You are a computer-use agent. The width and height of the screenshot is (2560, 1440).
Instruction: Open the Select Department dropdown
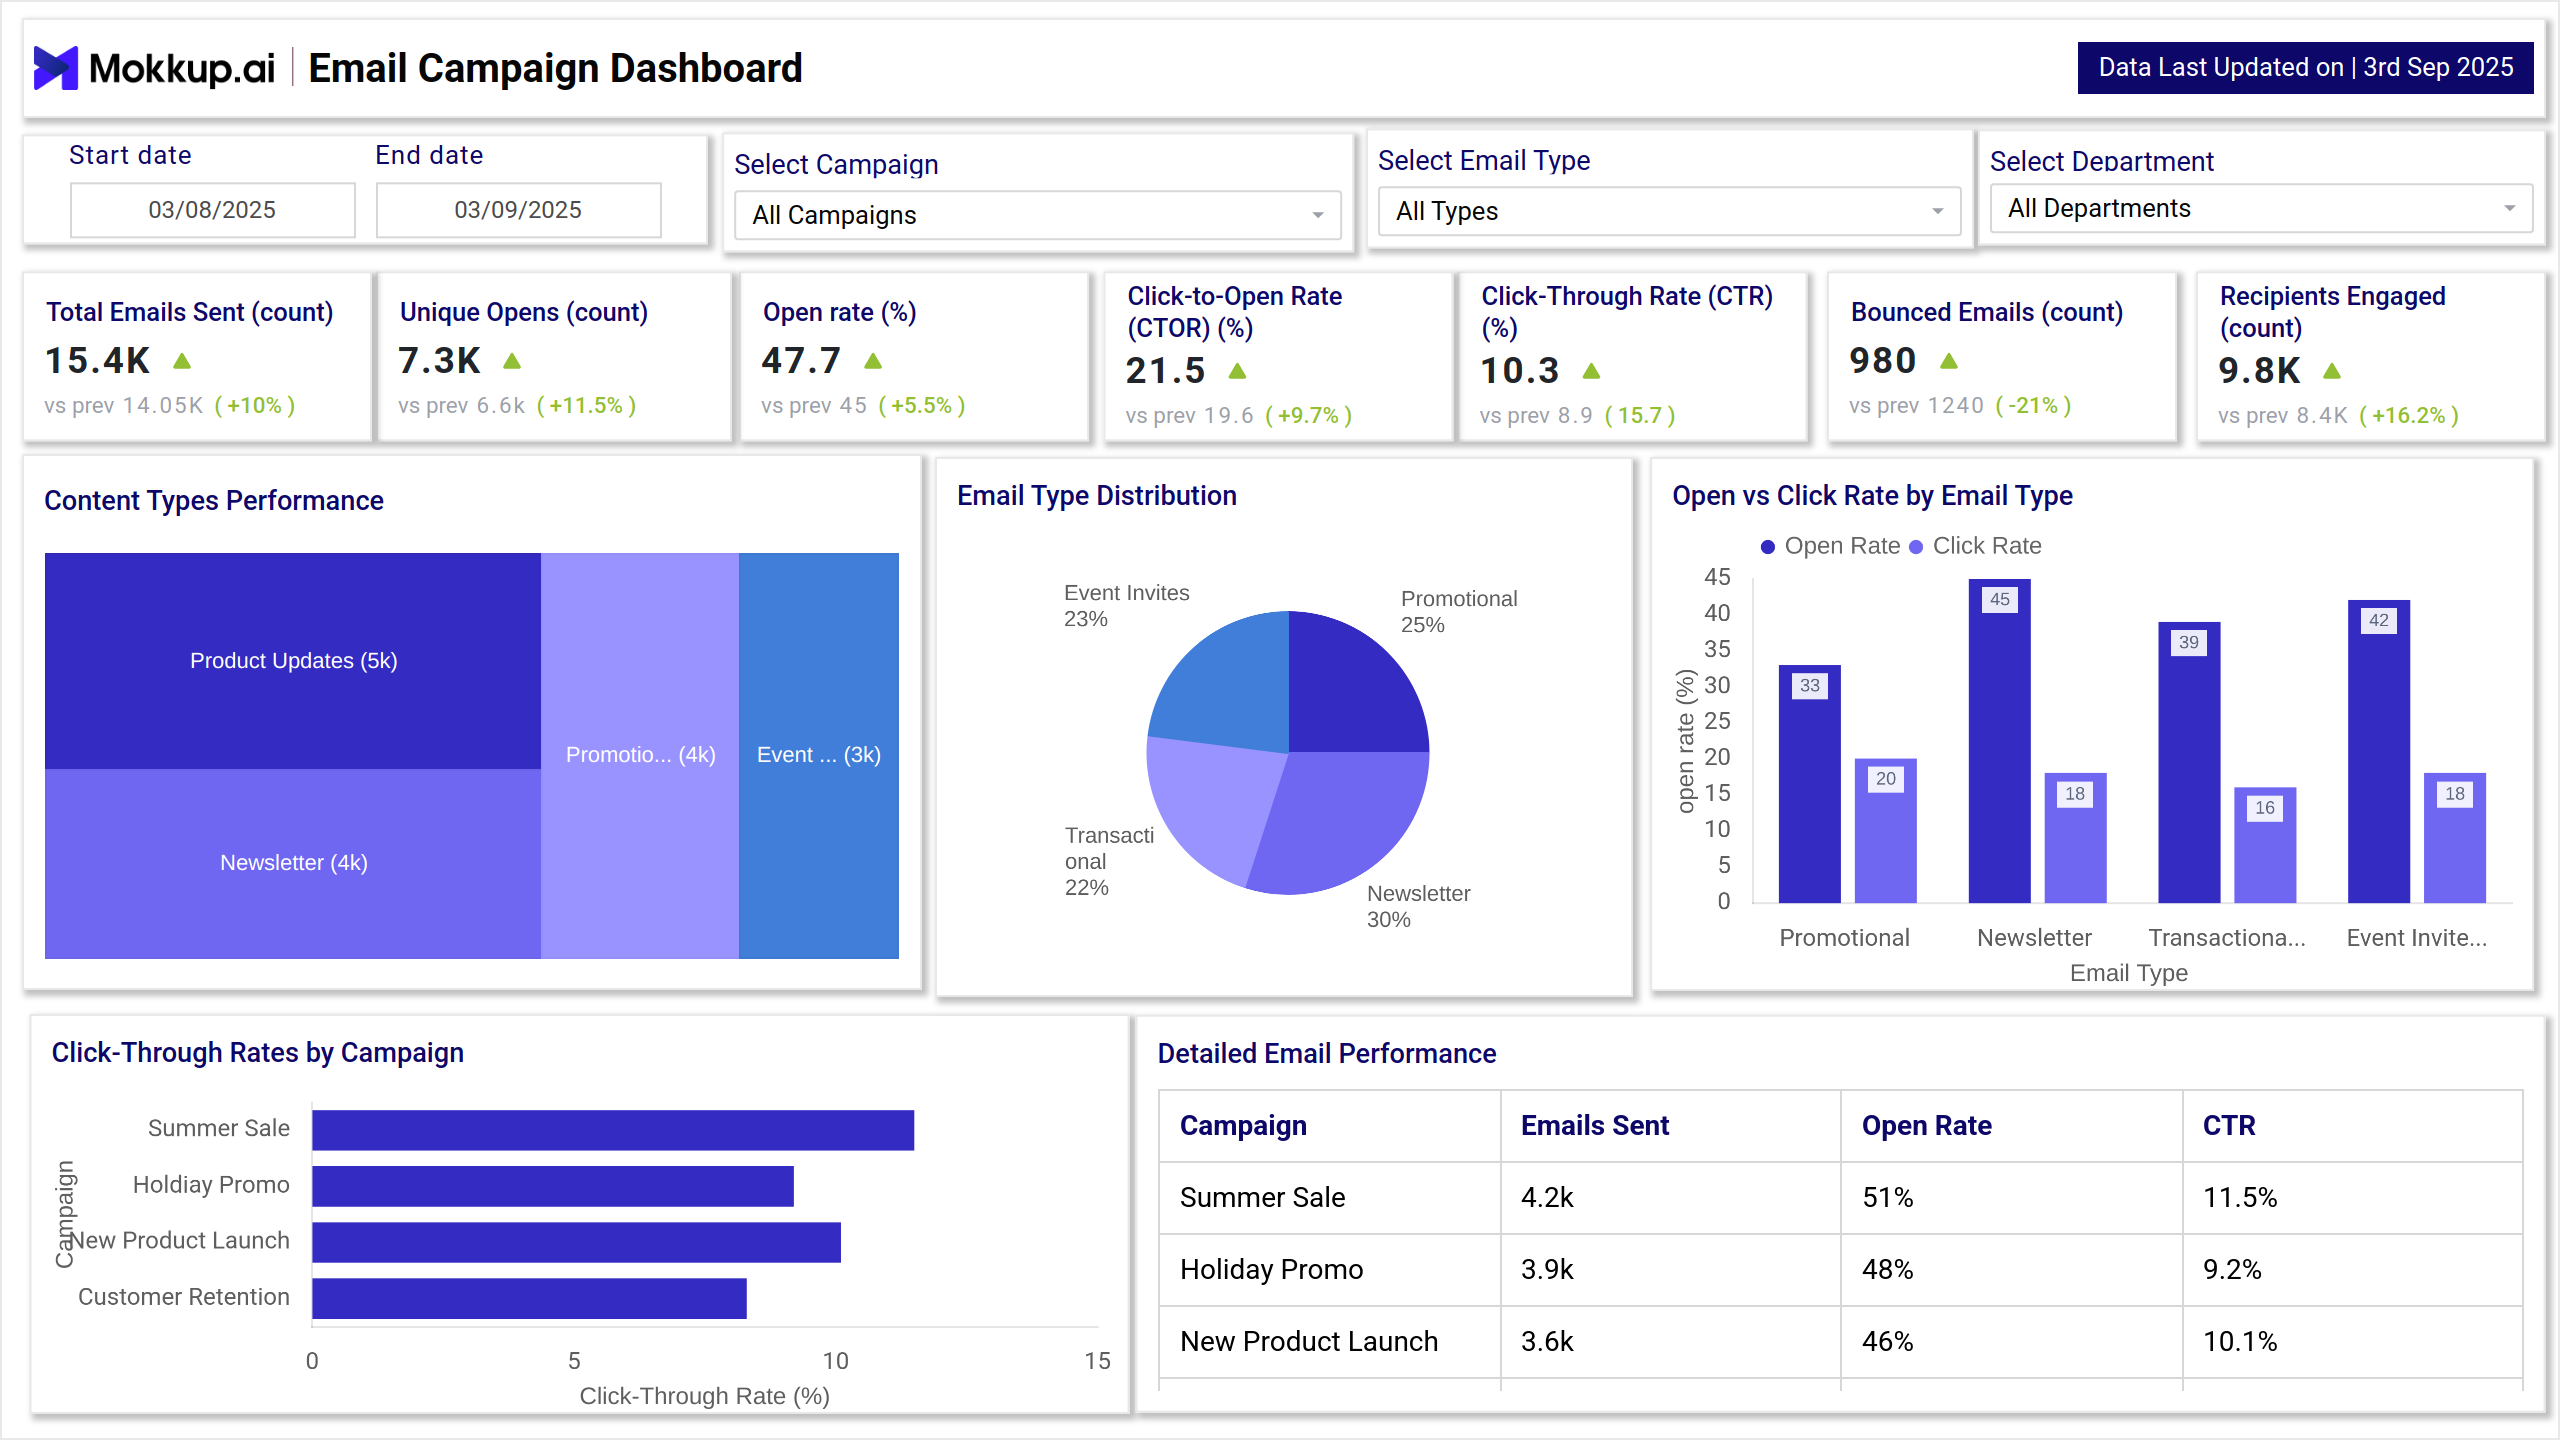click(x=2262, y=208)
